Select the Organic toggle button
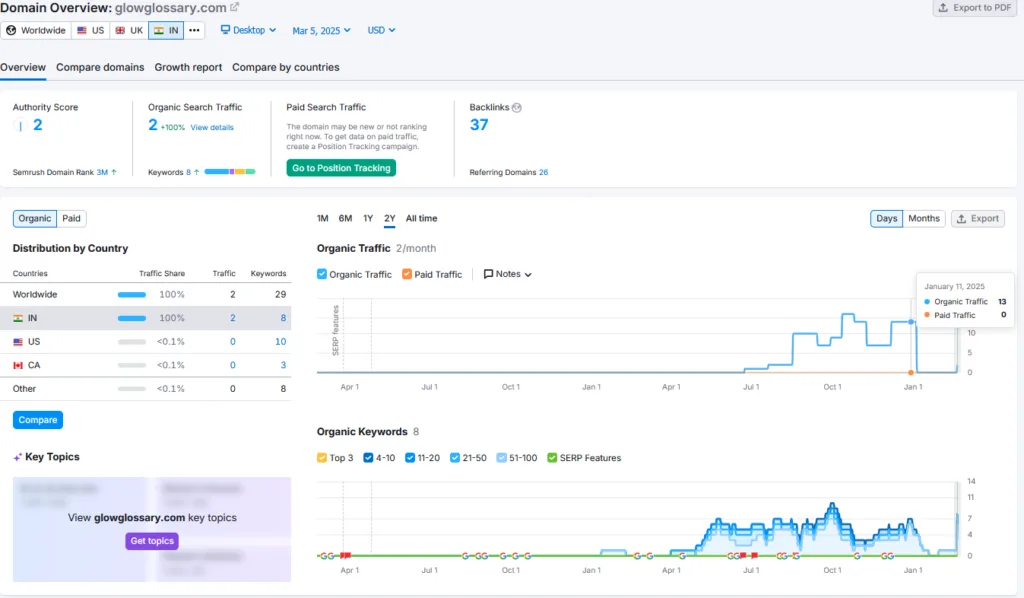The width and height of the screenshot is (1024, 598). coord(35,219)
